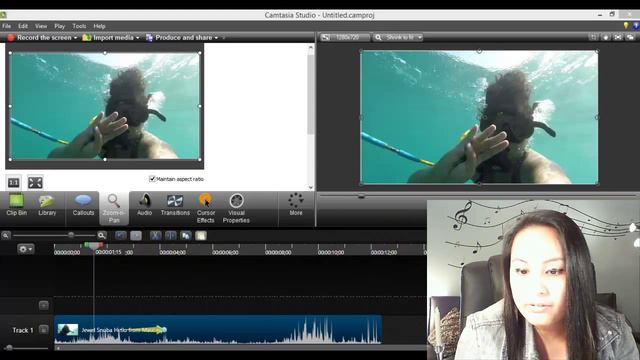The width and height of the screenshot is (640, 360).
Task: Open the Library panel
Action: 47,205
